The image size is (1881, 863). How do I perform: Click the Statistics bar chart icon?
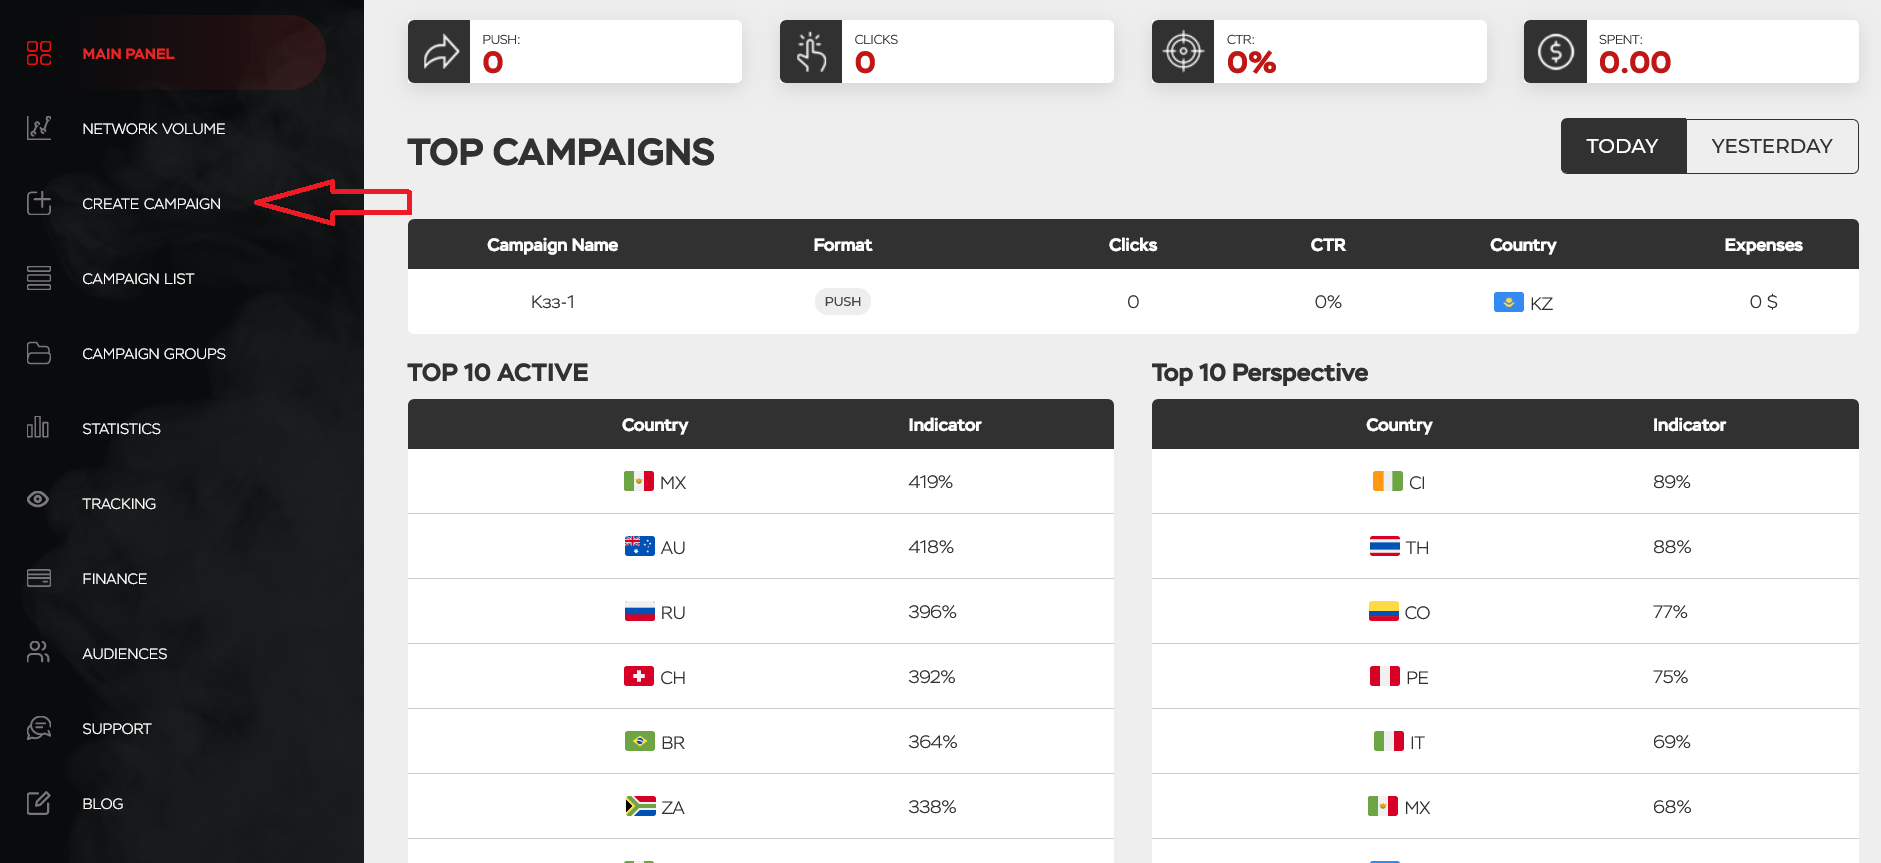pyautogui.click(x=39, y=428)
